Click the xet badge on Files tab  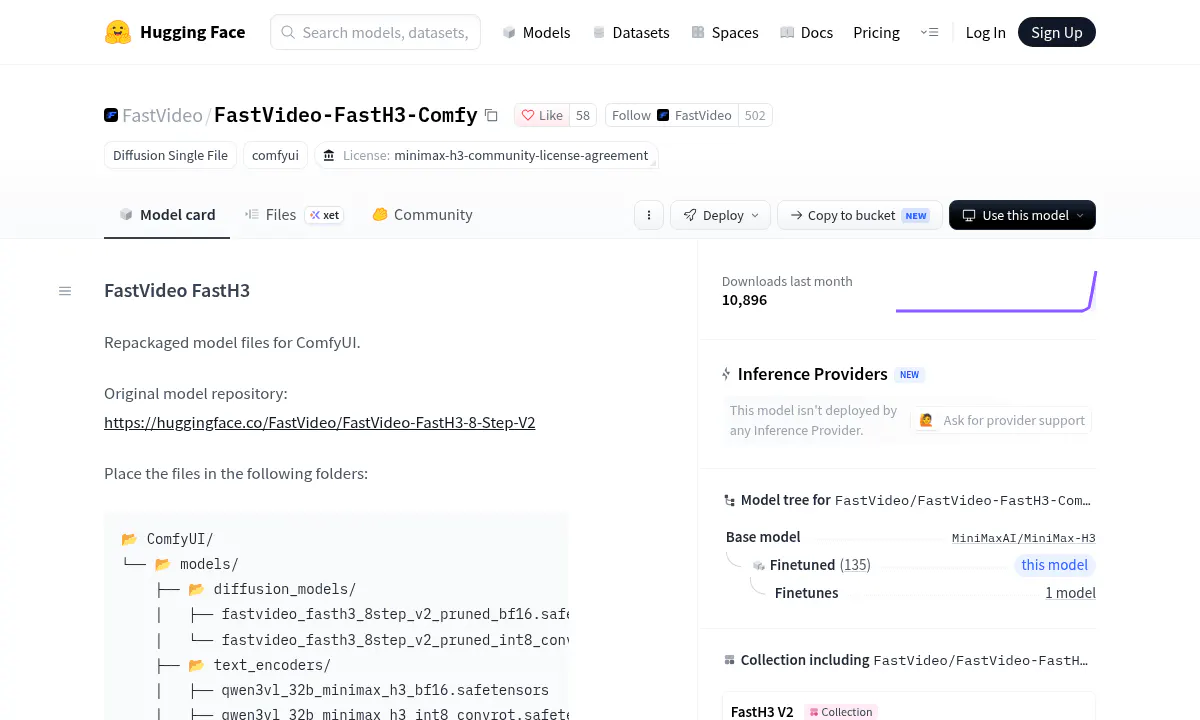pos(324,215)
